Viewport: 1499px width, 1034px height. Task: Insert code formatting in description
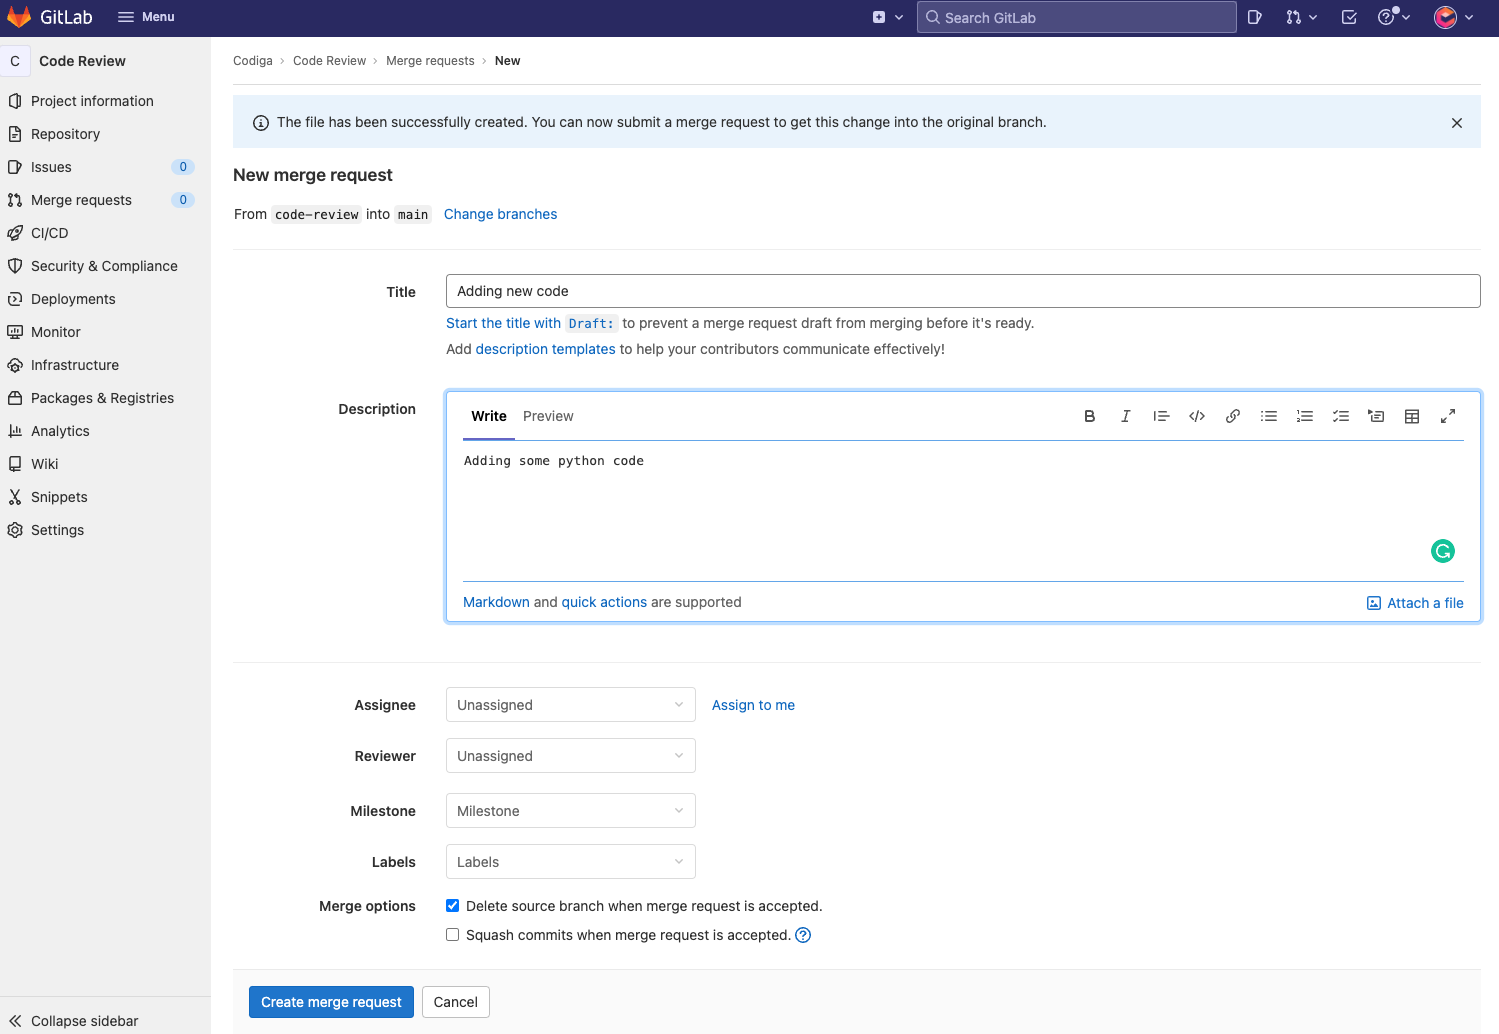pos(1197,416)
